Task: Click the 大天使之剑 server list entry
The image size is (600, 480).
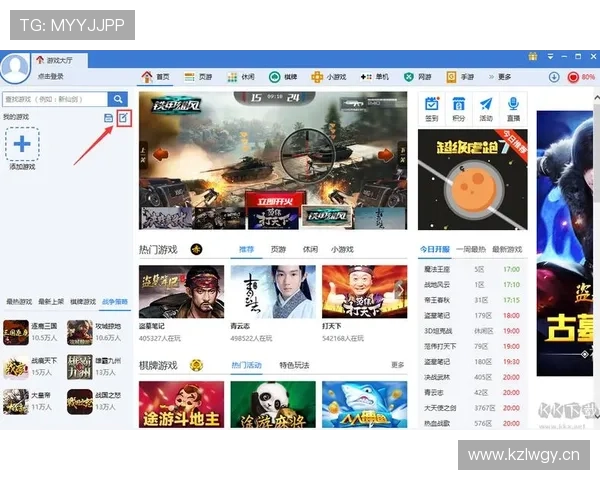Action: coord(472,408)
